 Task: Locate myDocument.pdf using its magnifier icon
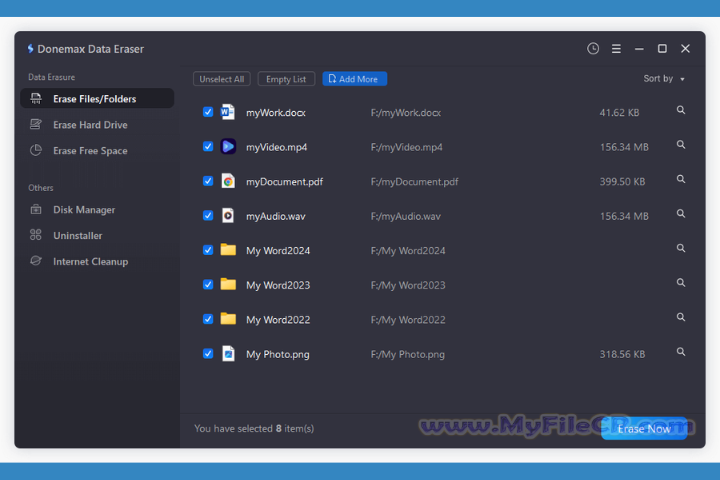681,179
